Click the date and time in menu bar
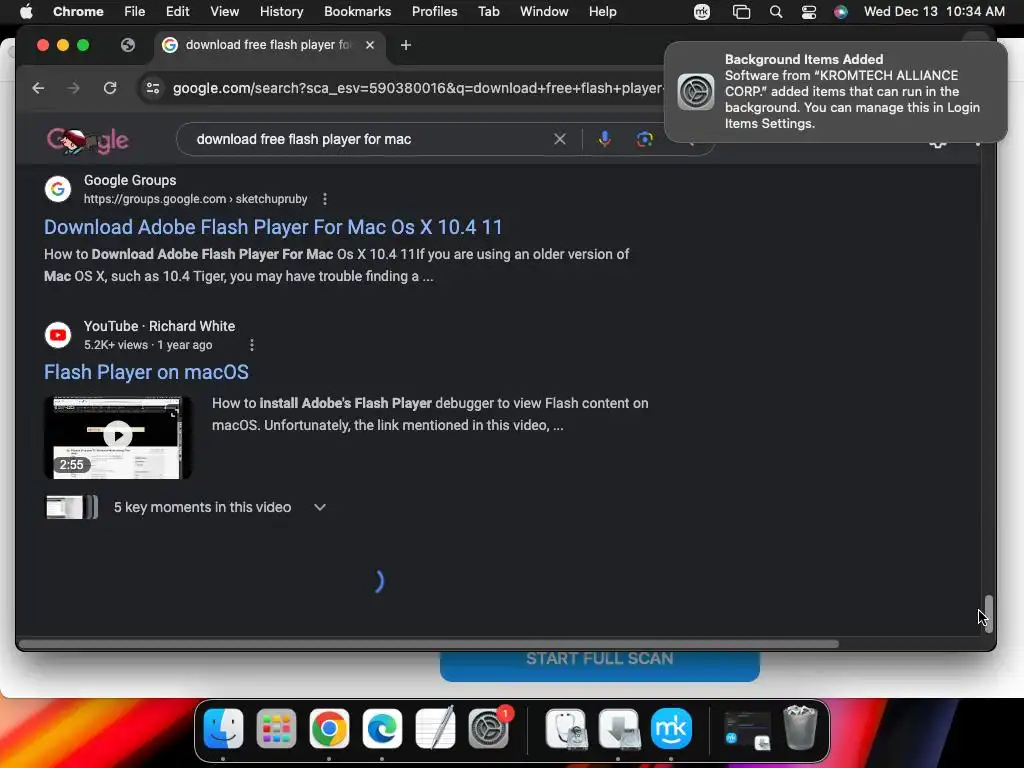This screenshot has width=1024, height=768. click(934, 11)
